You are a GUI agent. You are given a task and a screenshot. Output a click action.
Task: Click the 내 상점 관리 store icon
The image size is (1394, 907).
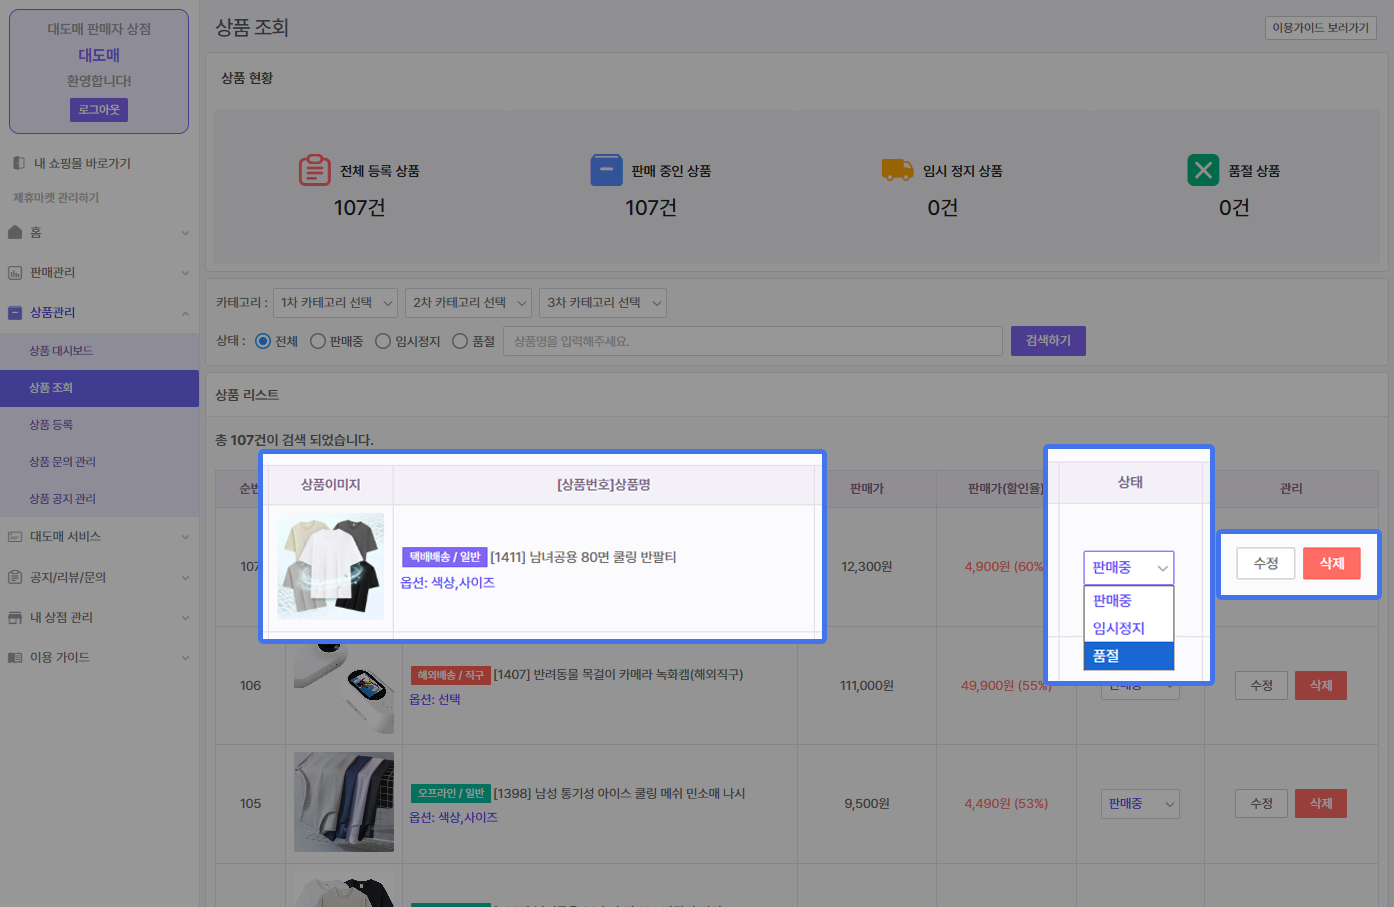click(15, 618)
